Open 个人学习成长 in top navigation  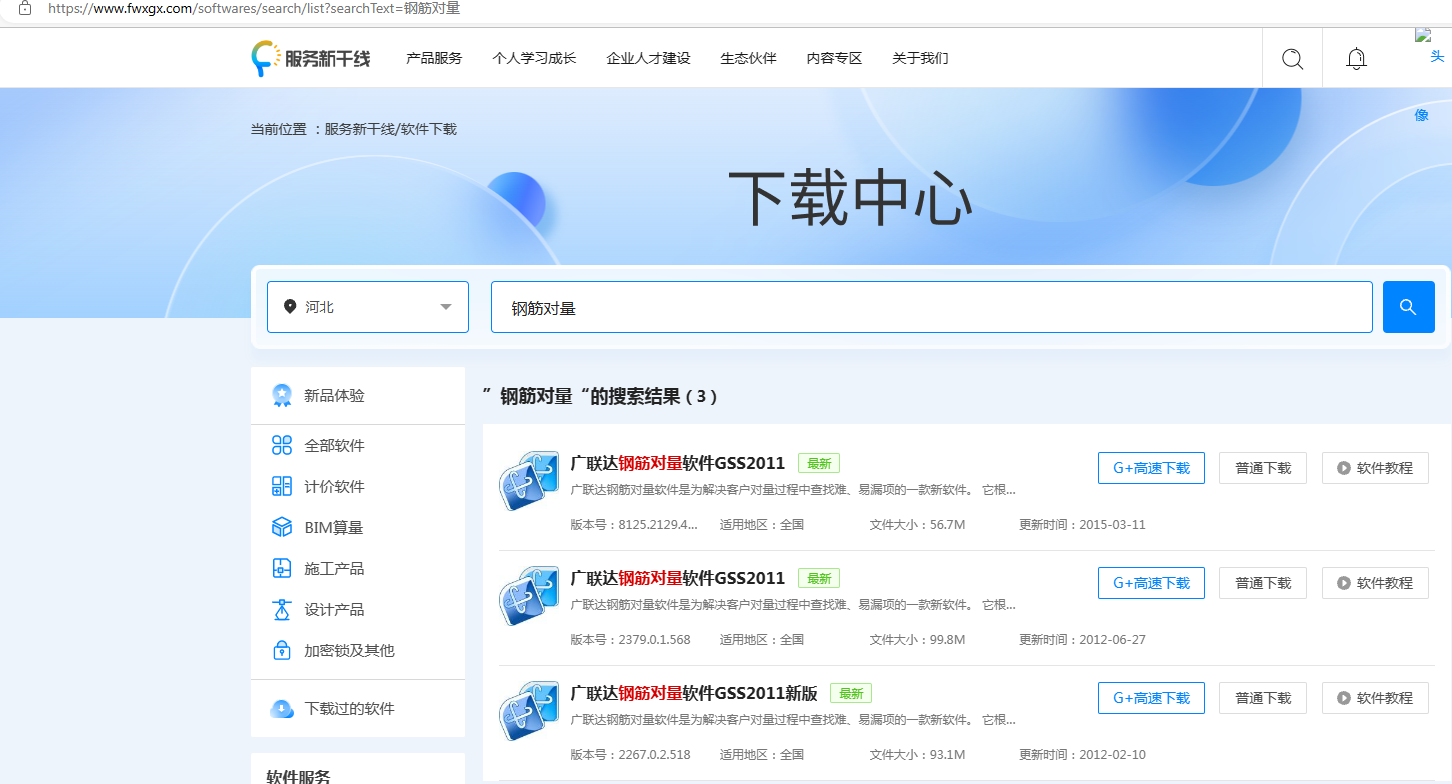click(x=534, y=58)
